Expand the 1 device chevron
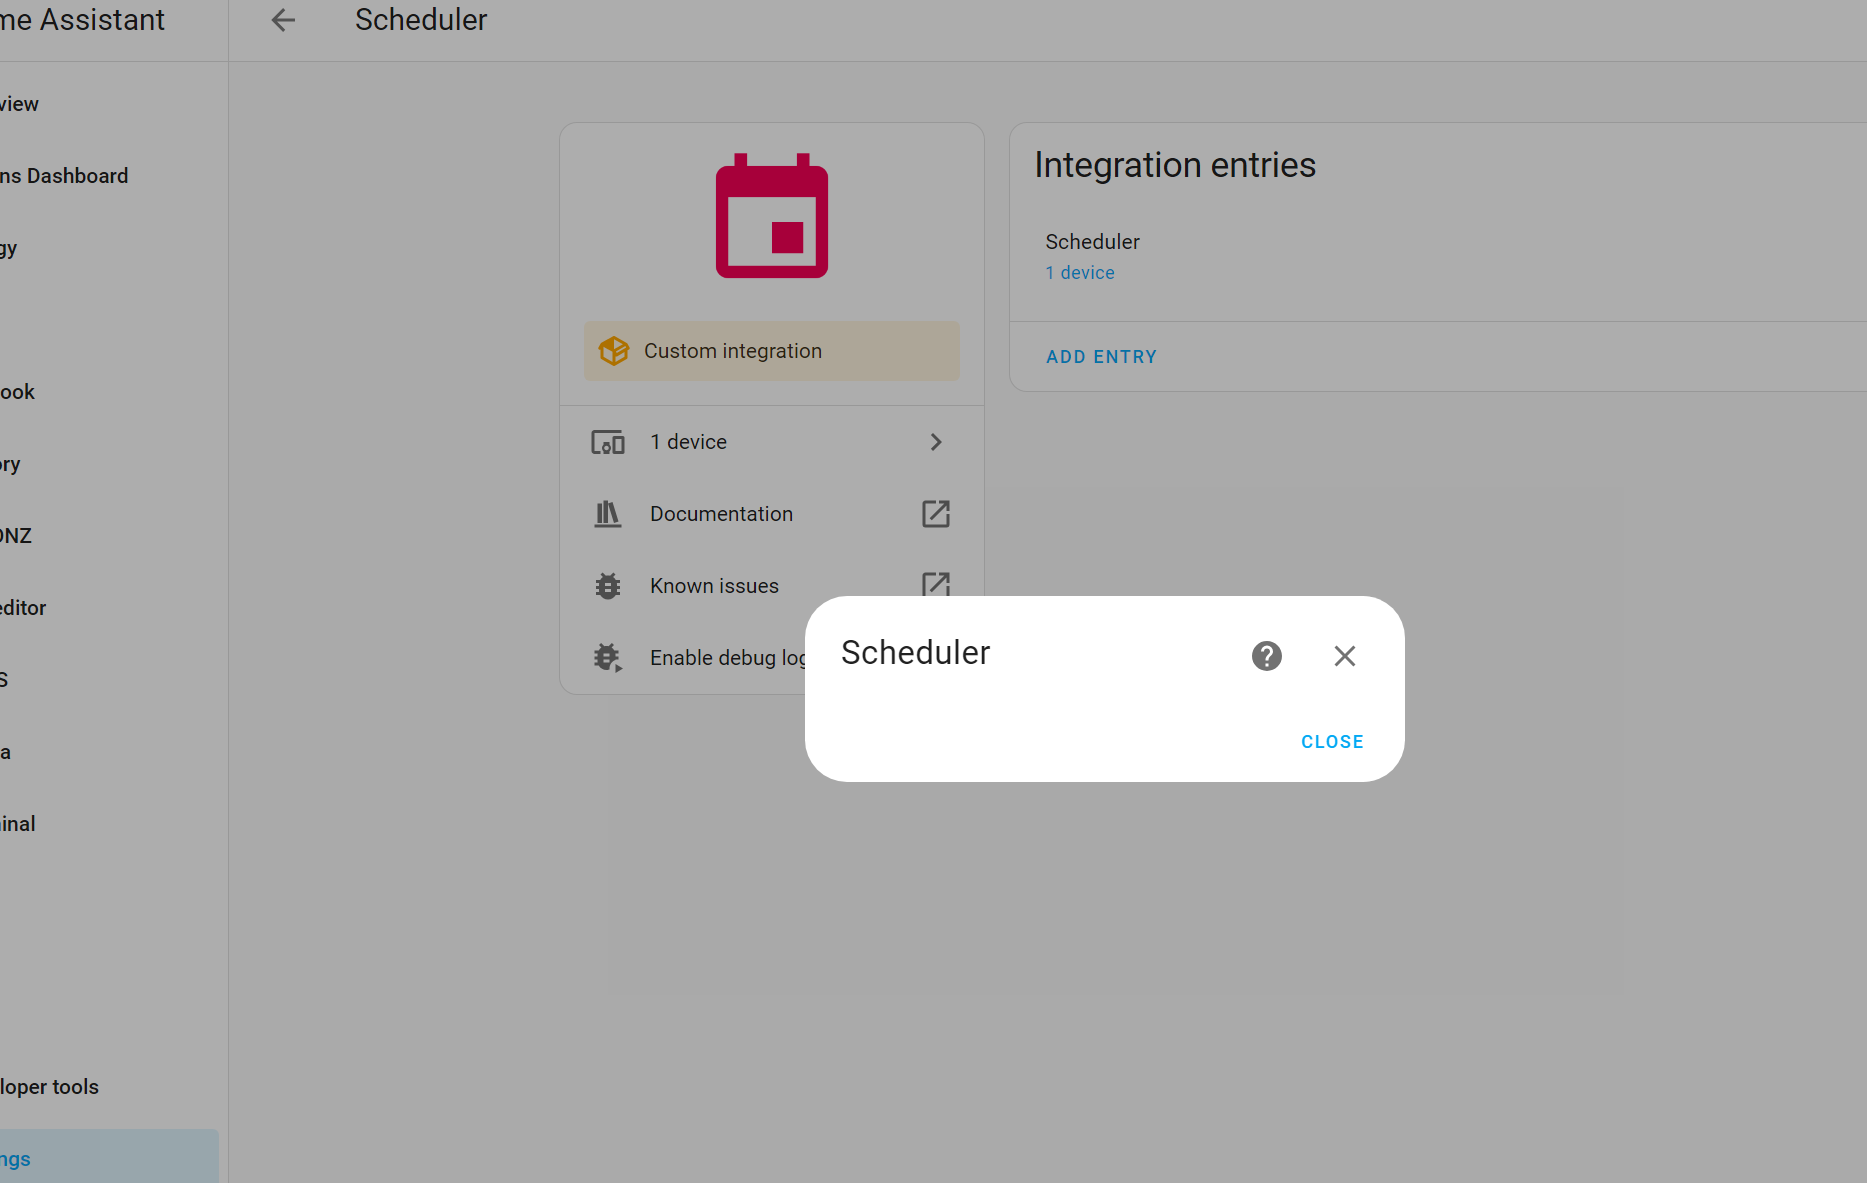 pyautogui.click(x=935, y=441)
